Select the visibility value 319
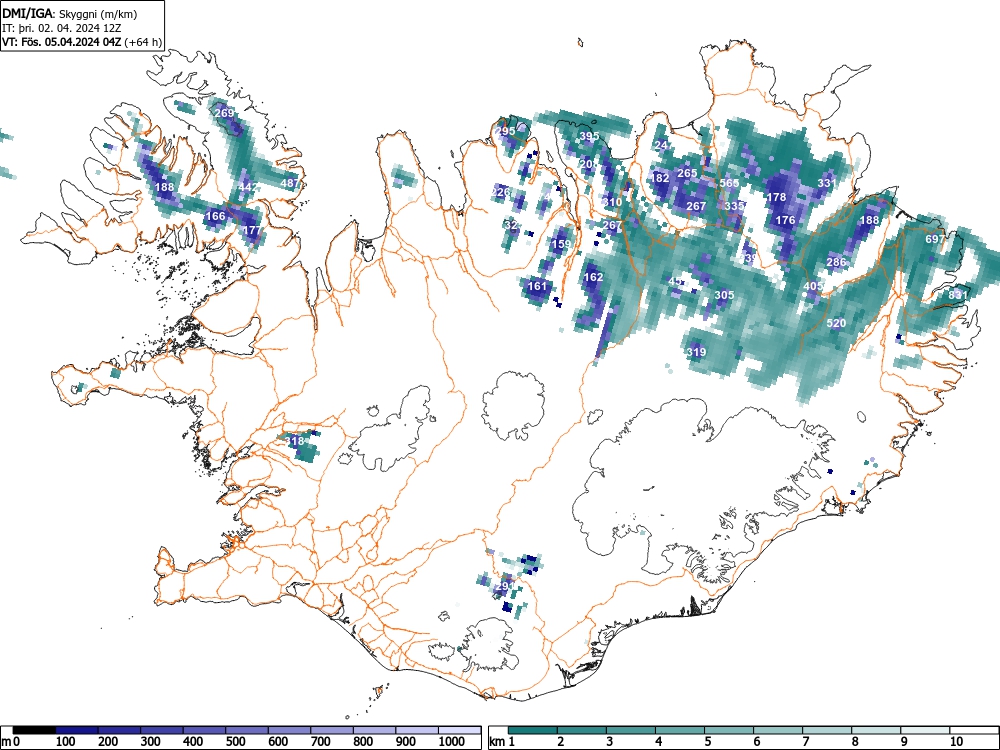1000x750 pixels. click(x=696, y=351)
